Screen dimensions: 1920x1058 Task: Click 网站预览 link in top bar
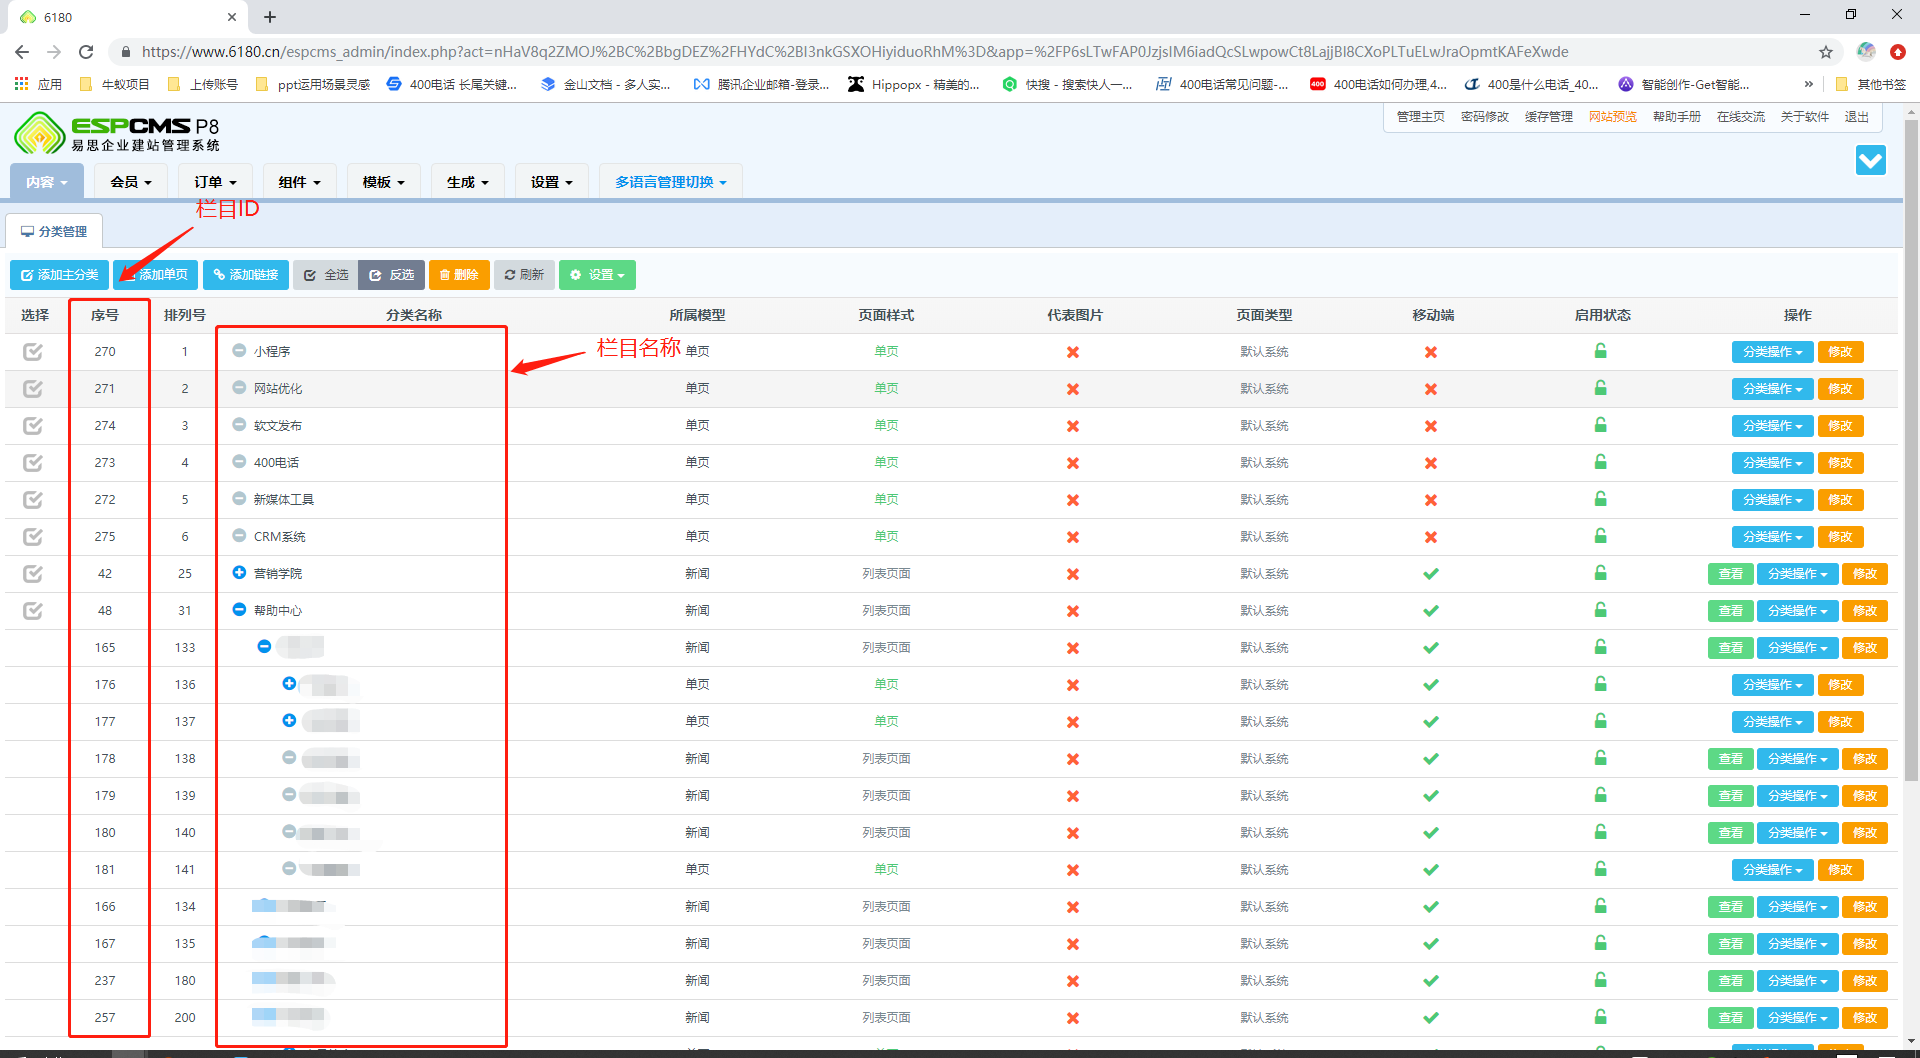click(1612, 117)
